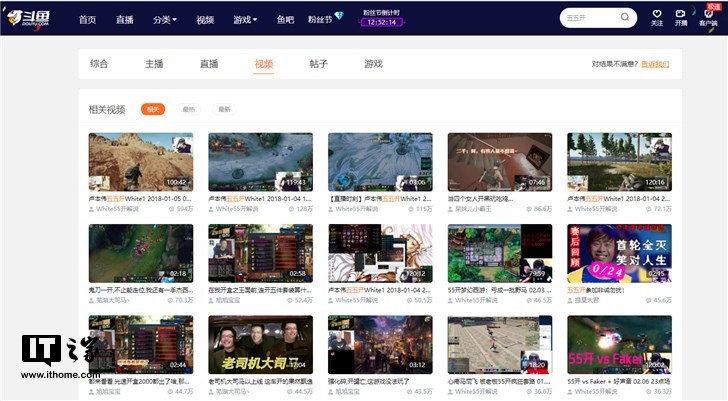Open video thumbnail with duration 120:12
728x401 pixels.
[x=380, y=253]
